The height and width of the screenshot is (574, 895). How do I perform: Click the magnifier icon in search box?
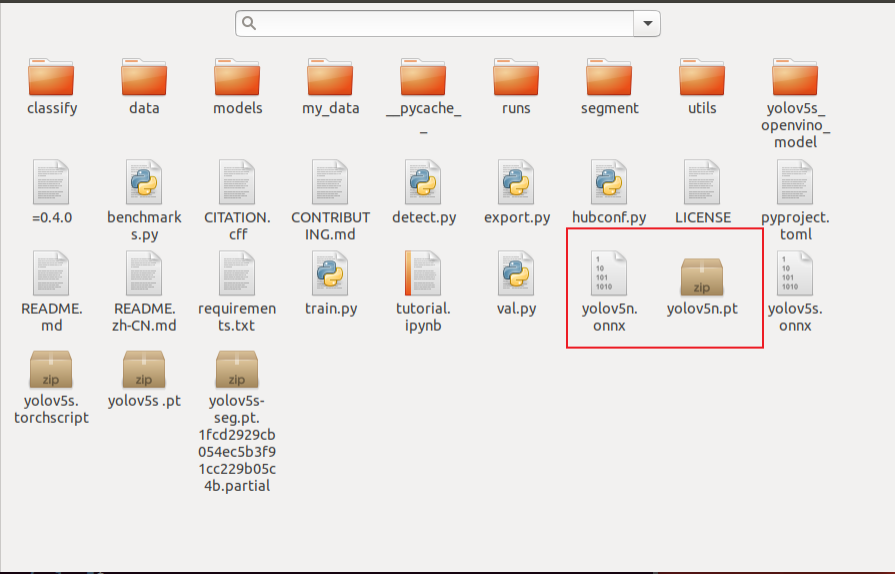pos(249,23)
